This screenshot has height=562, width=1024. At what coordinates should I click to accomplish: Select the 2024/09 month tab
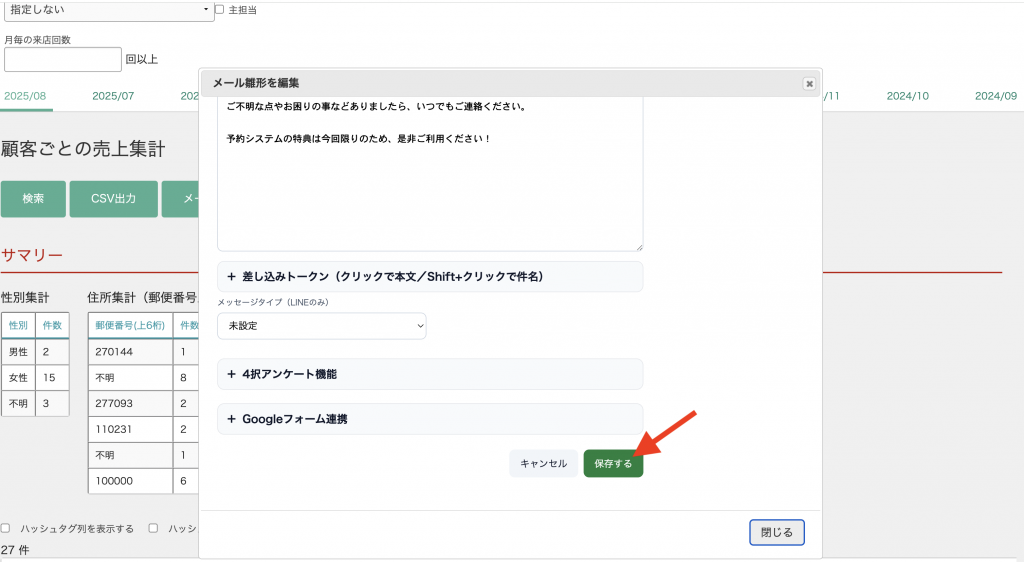[x=995, y=96]
